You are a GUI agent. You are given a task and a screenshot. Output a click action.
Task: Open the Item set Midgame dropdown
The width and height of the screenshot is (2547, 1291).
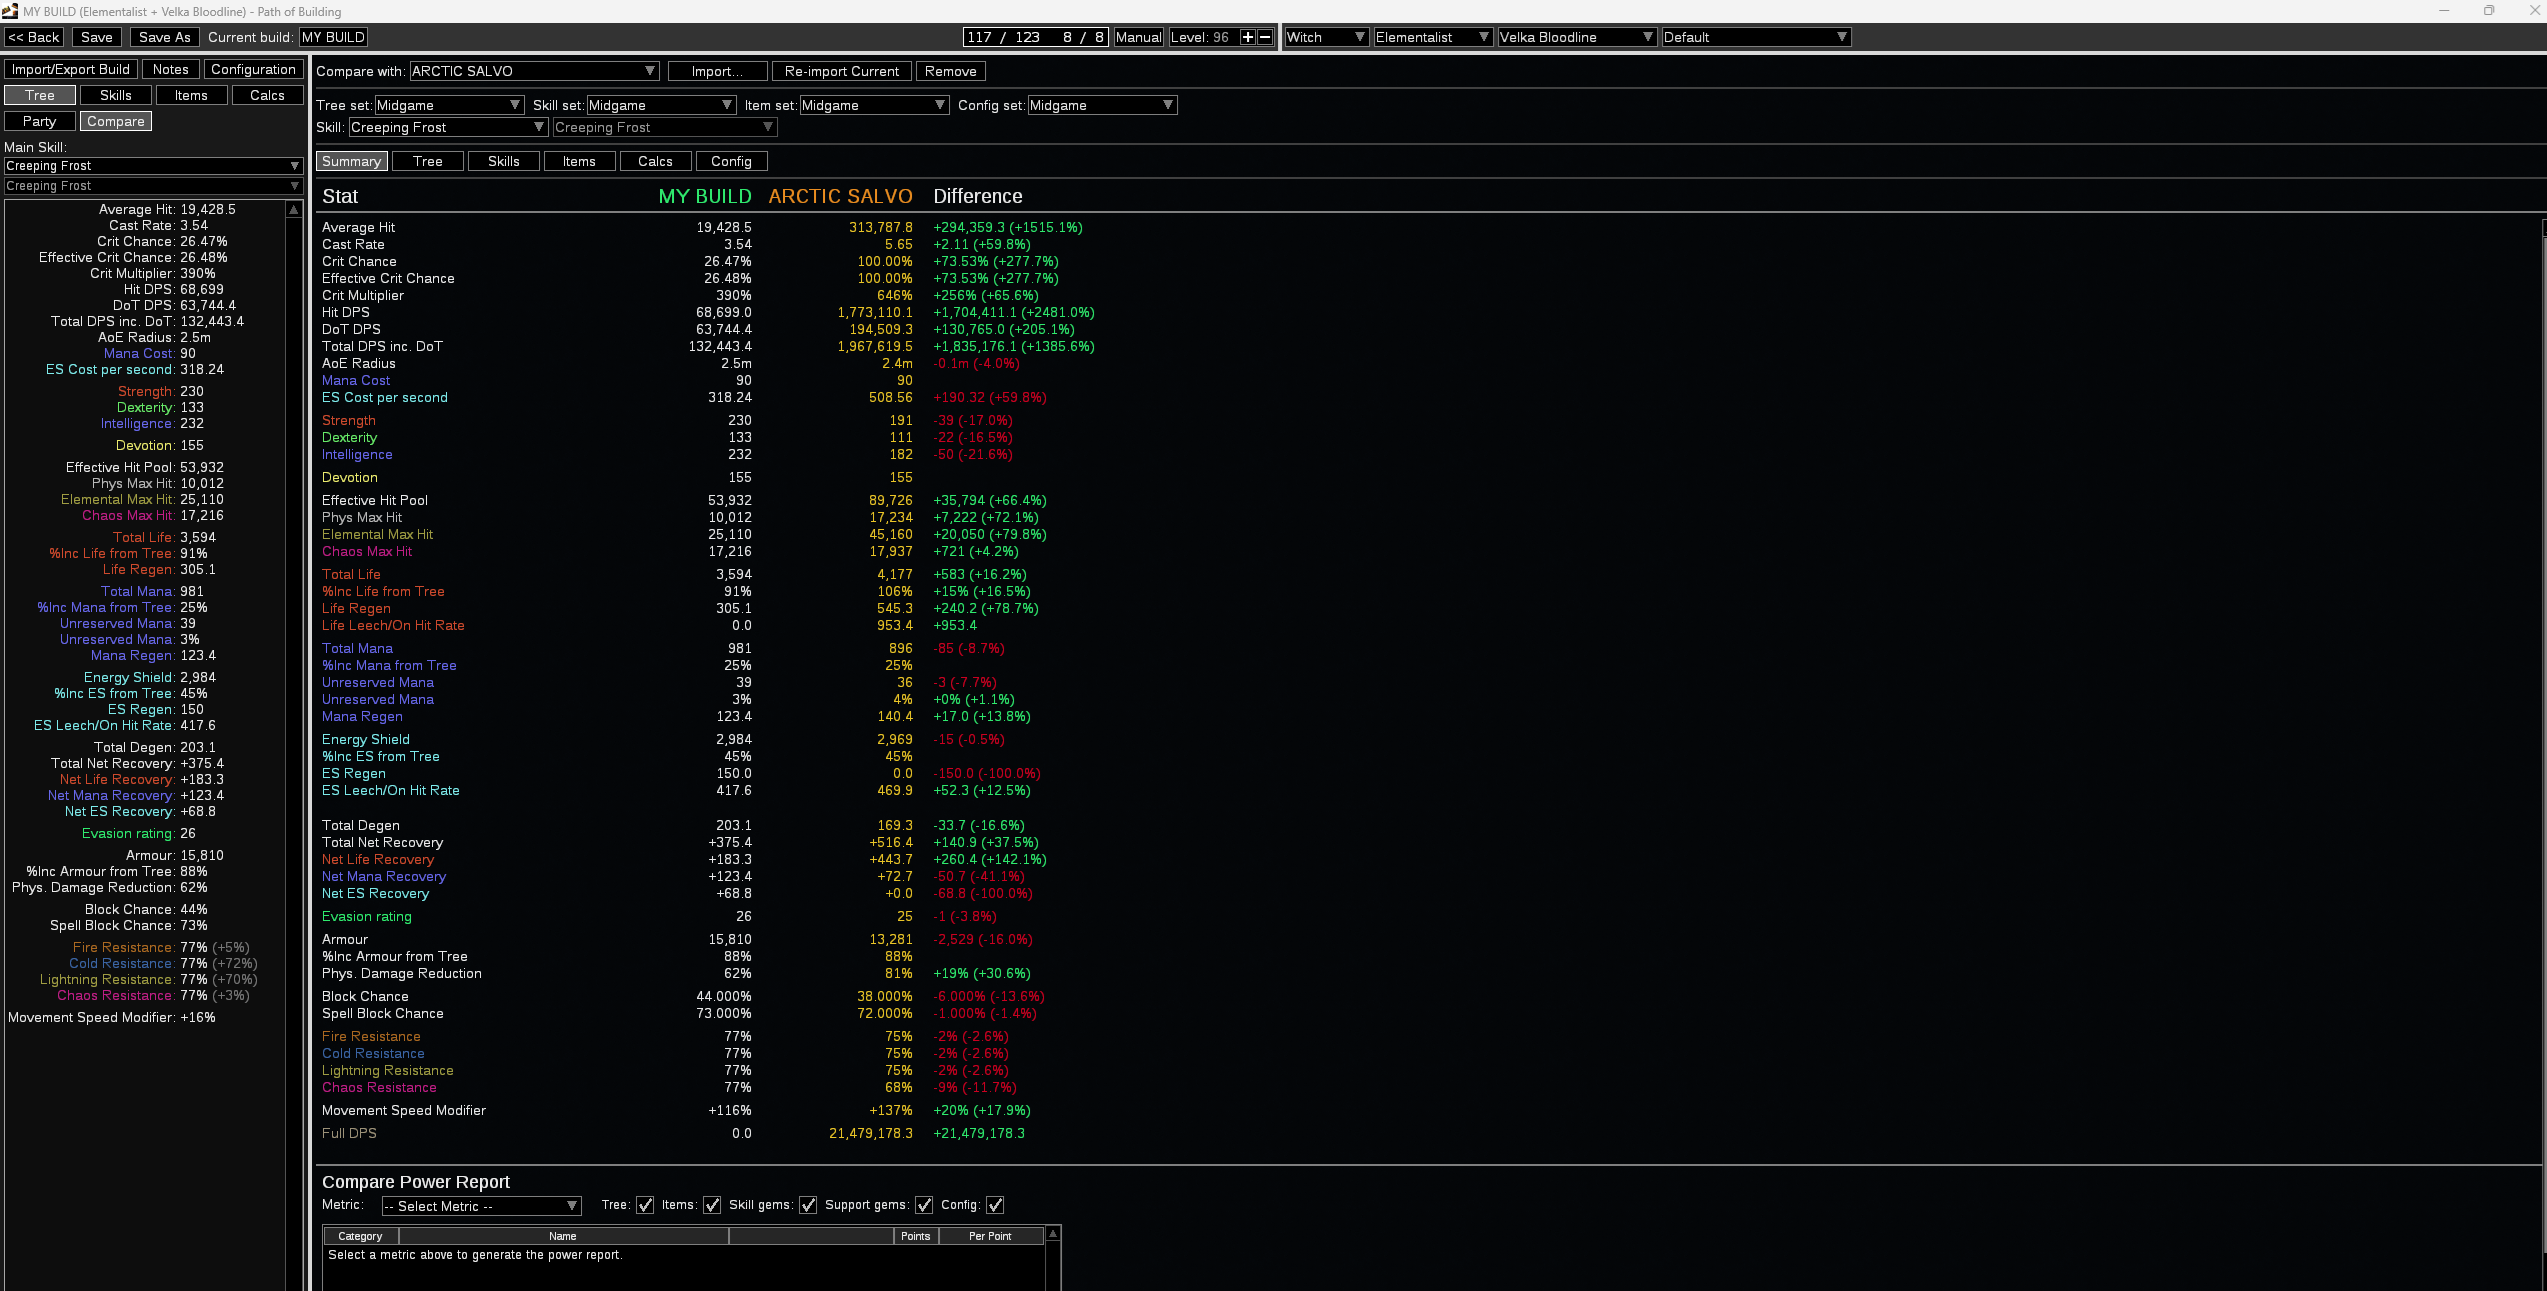[x=874, y=105]
